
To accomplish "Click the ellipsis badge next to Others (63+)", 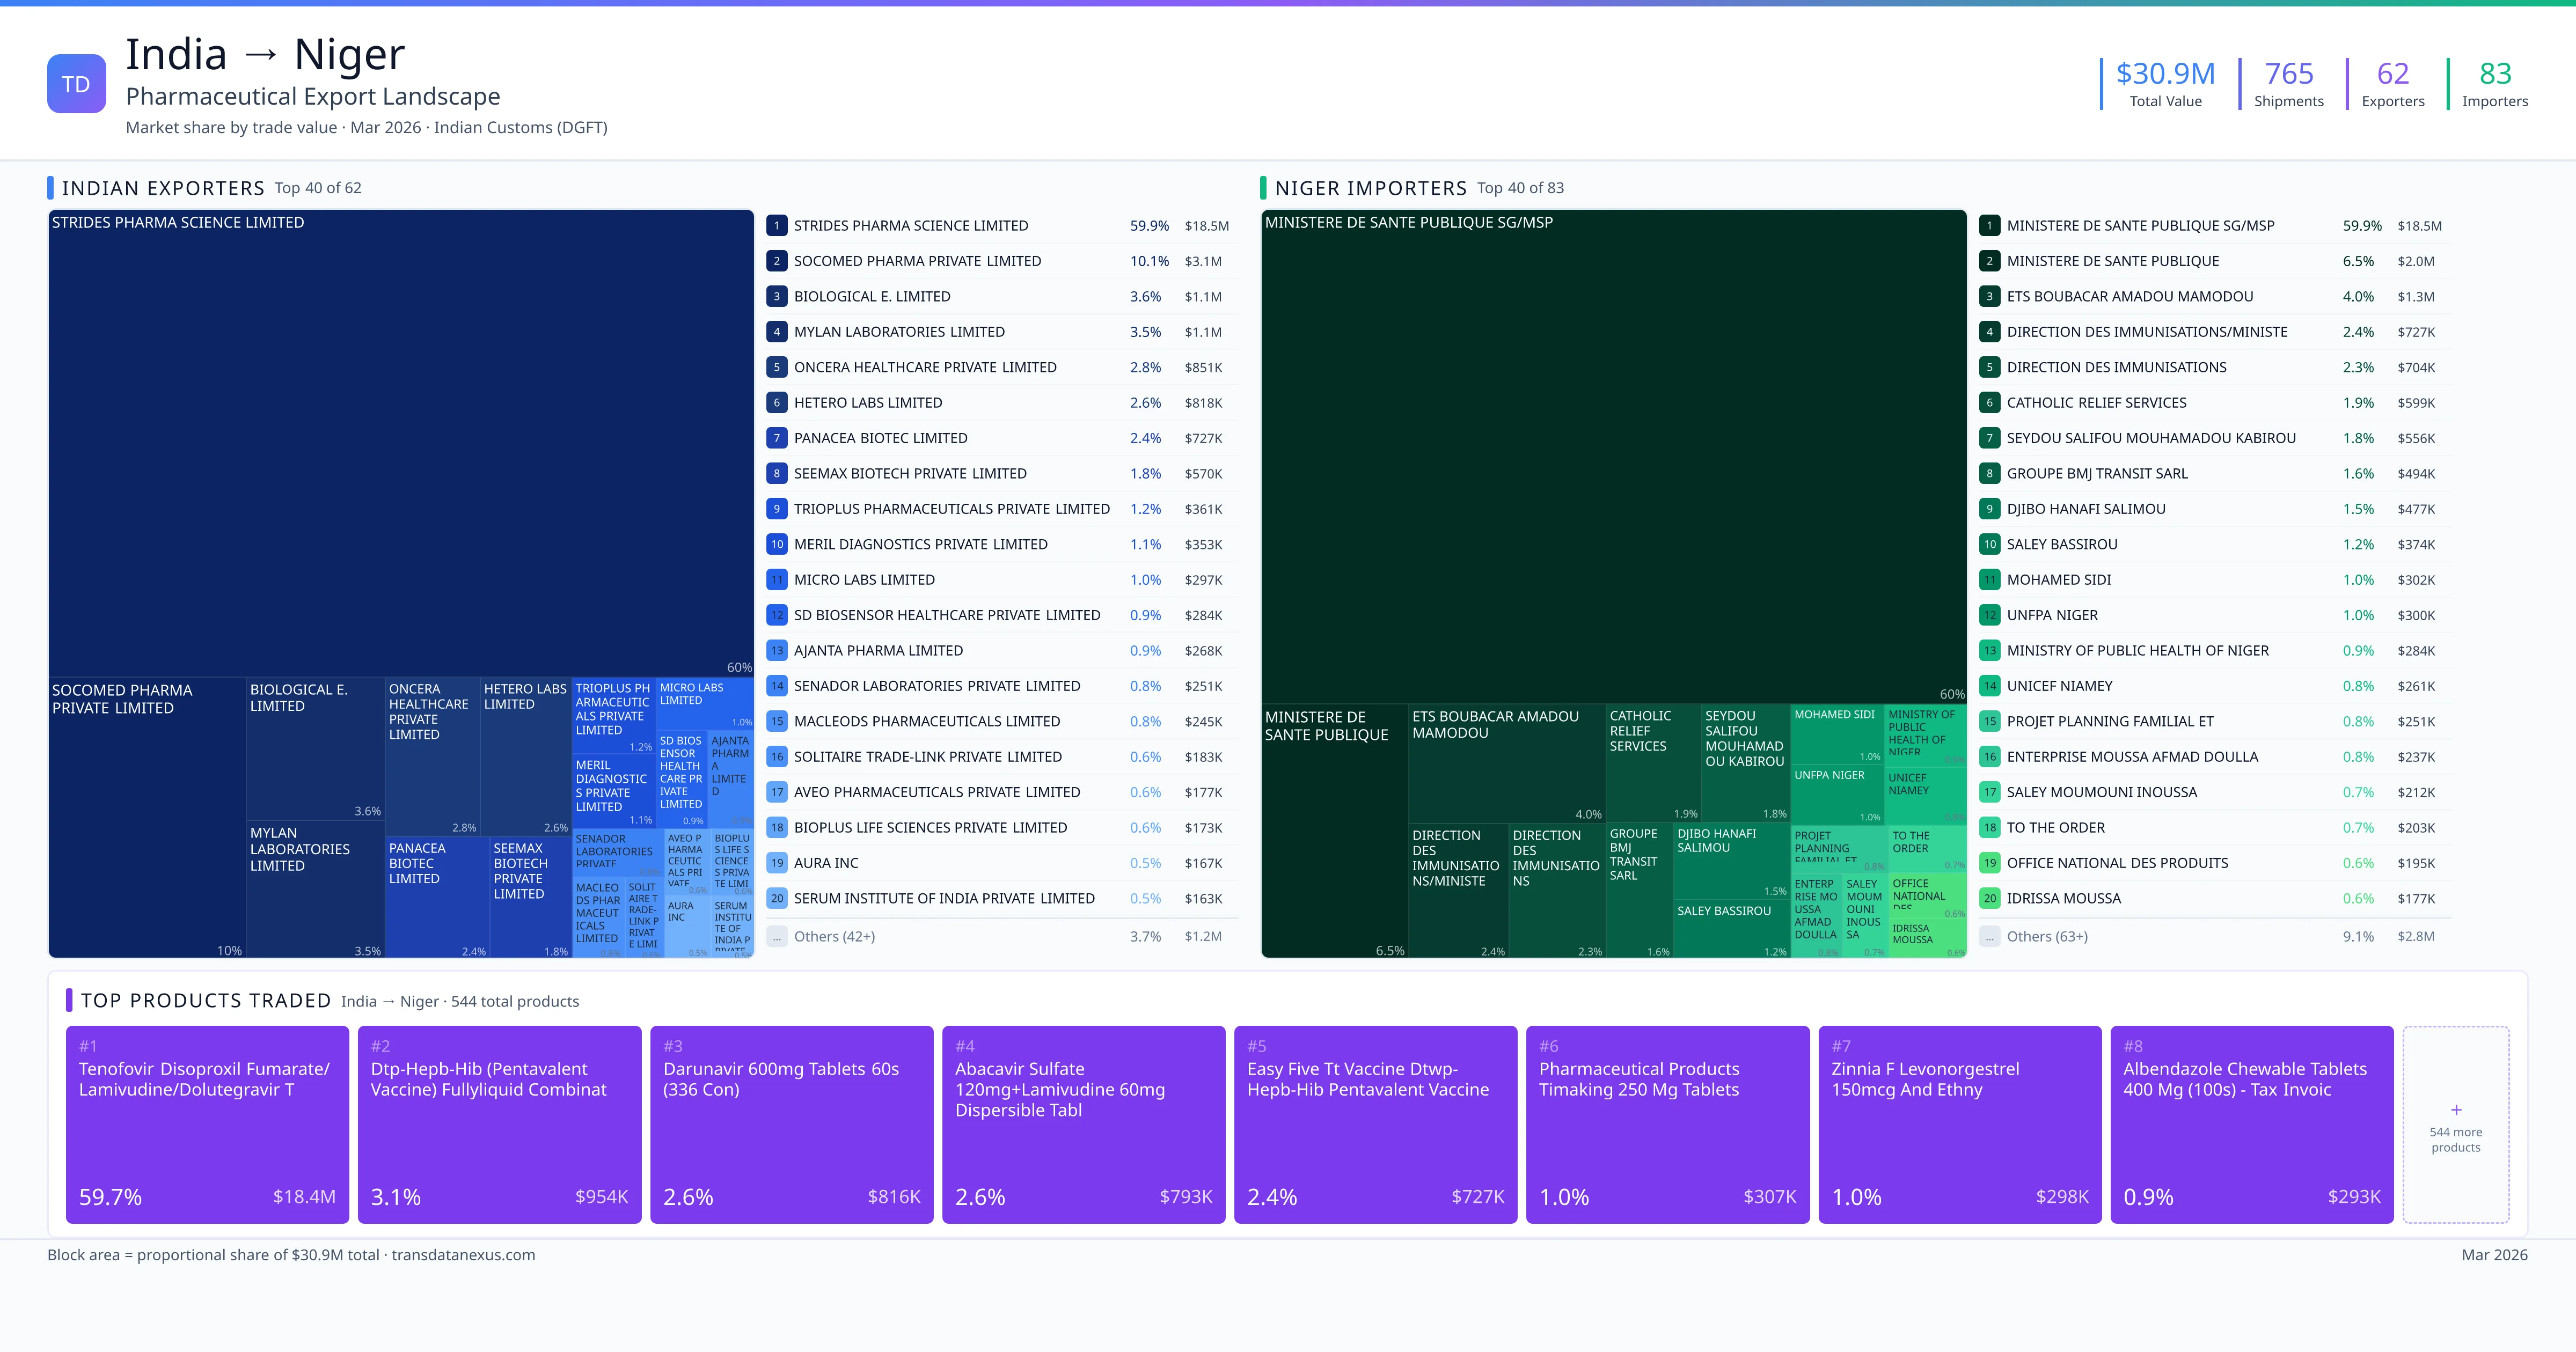I will click(x=1989, y=937).
